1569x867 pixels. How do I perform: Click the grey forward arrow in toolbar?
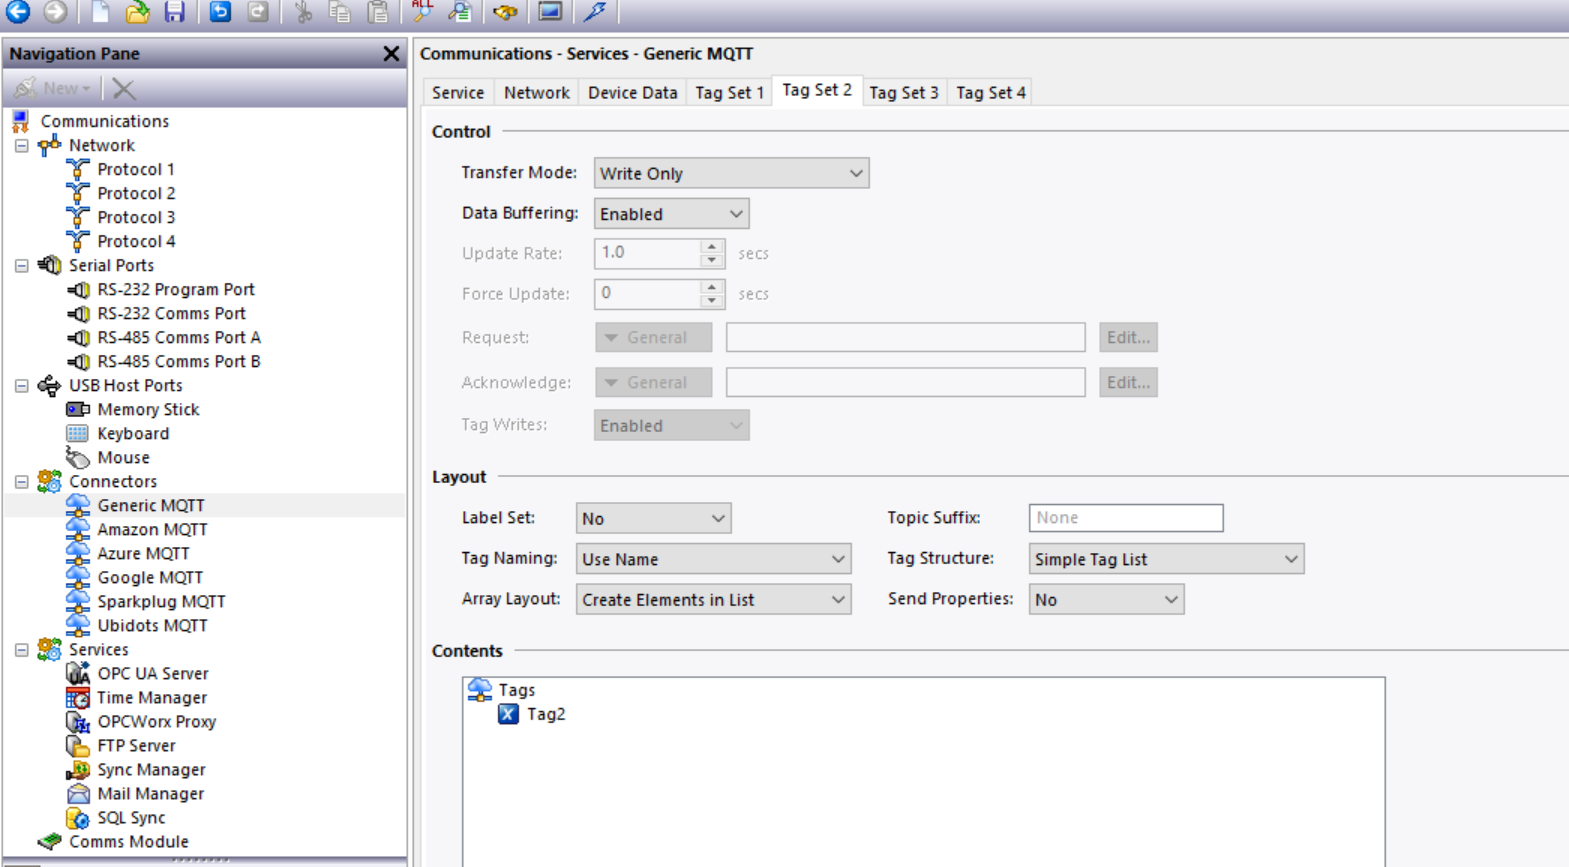coord(55,11)
